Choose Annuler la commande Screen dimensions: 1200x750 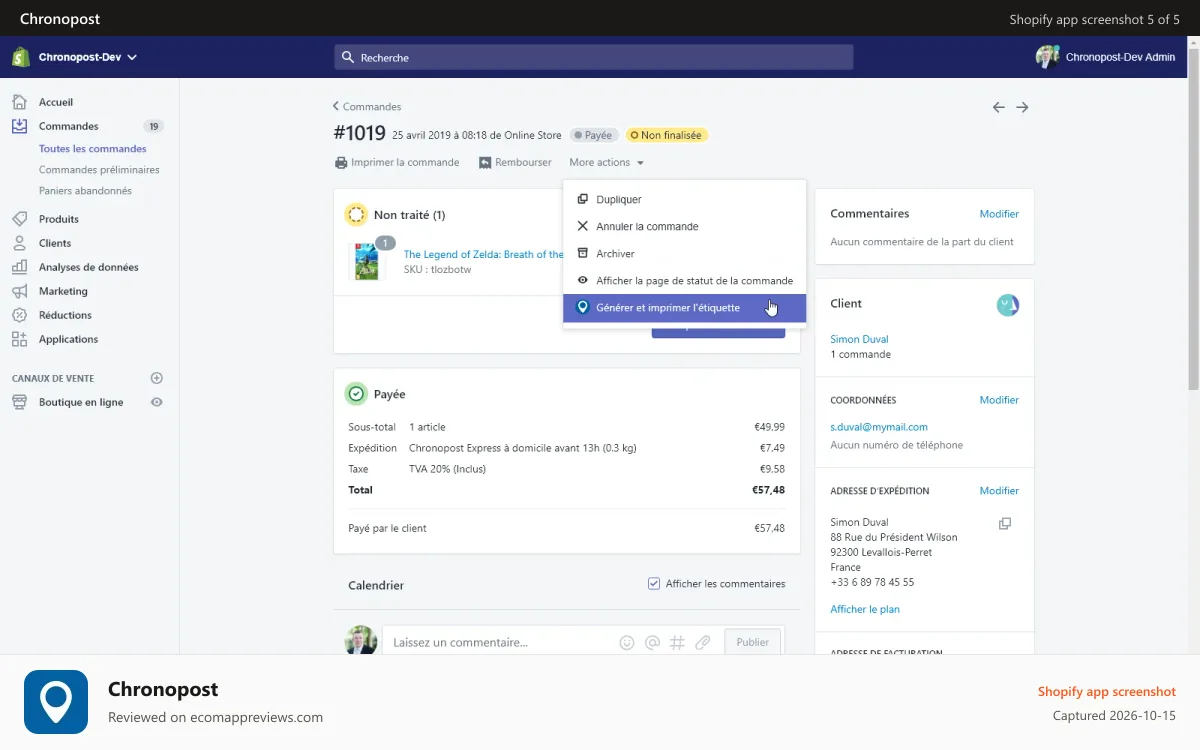tap(685, 226)
